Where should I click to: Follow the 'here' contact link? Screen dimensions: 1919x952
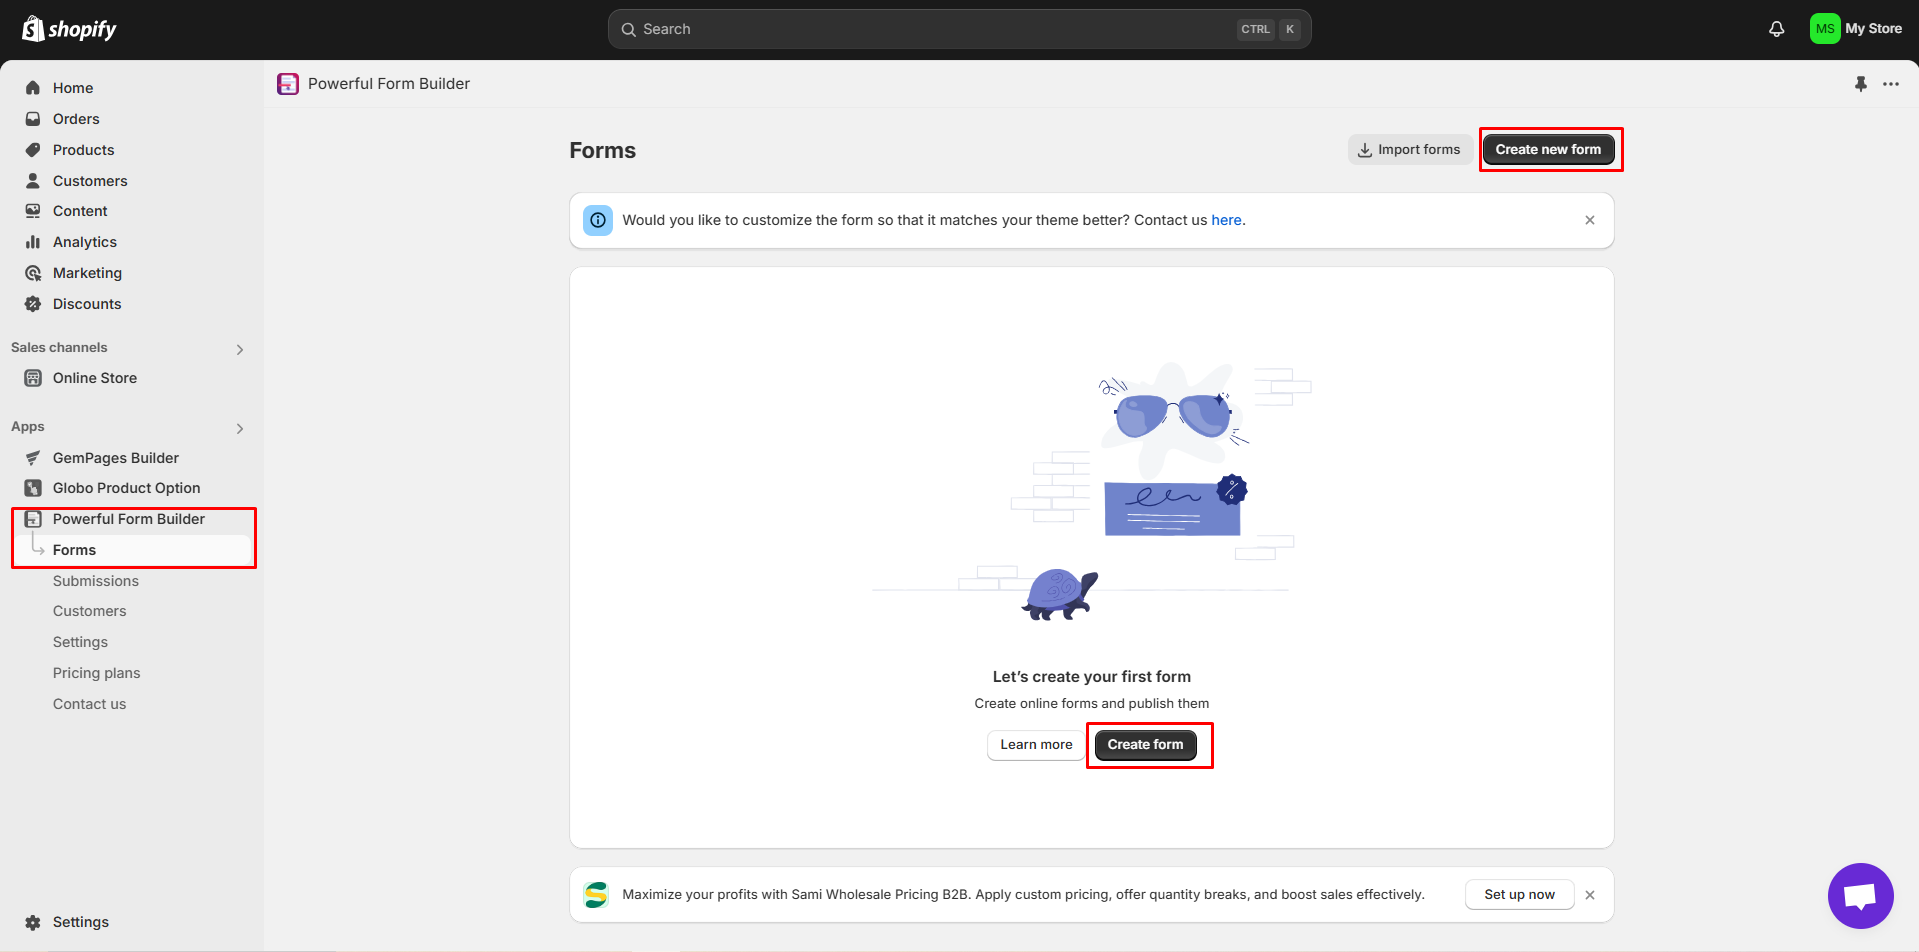[1226, 220]
